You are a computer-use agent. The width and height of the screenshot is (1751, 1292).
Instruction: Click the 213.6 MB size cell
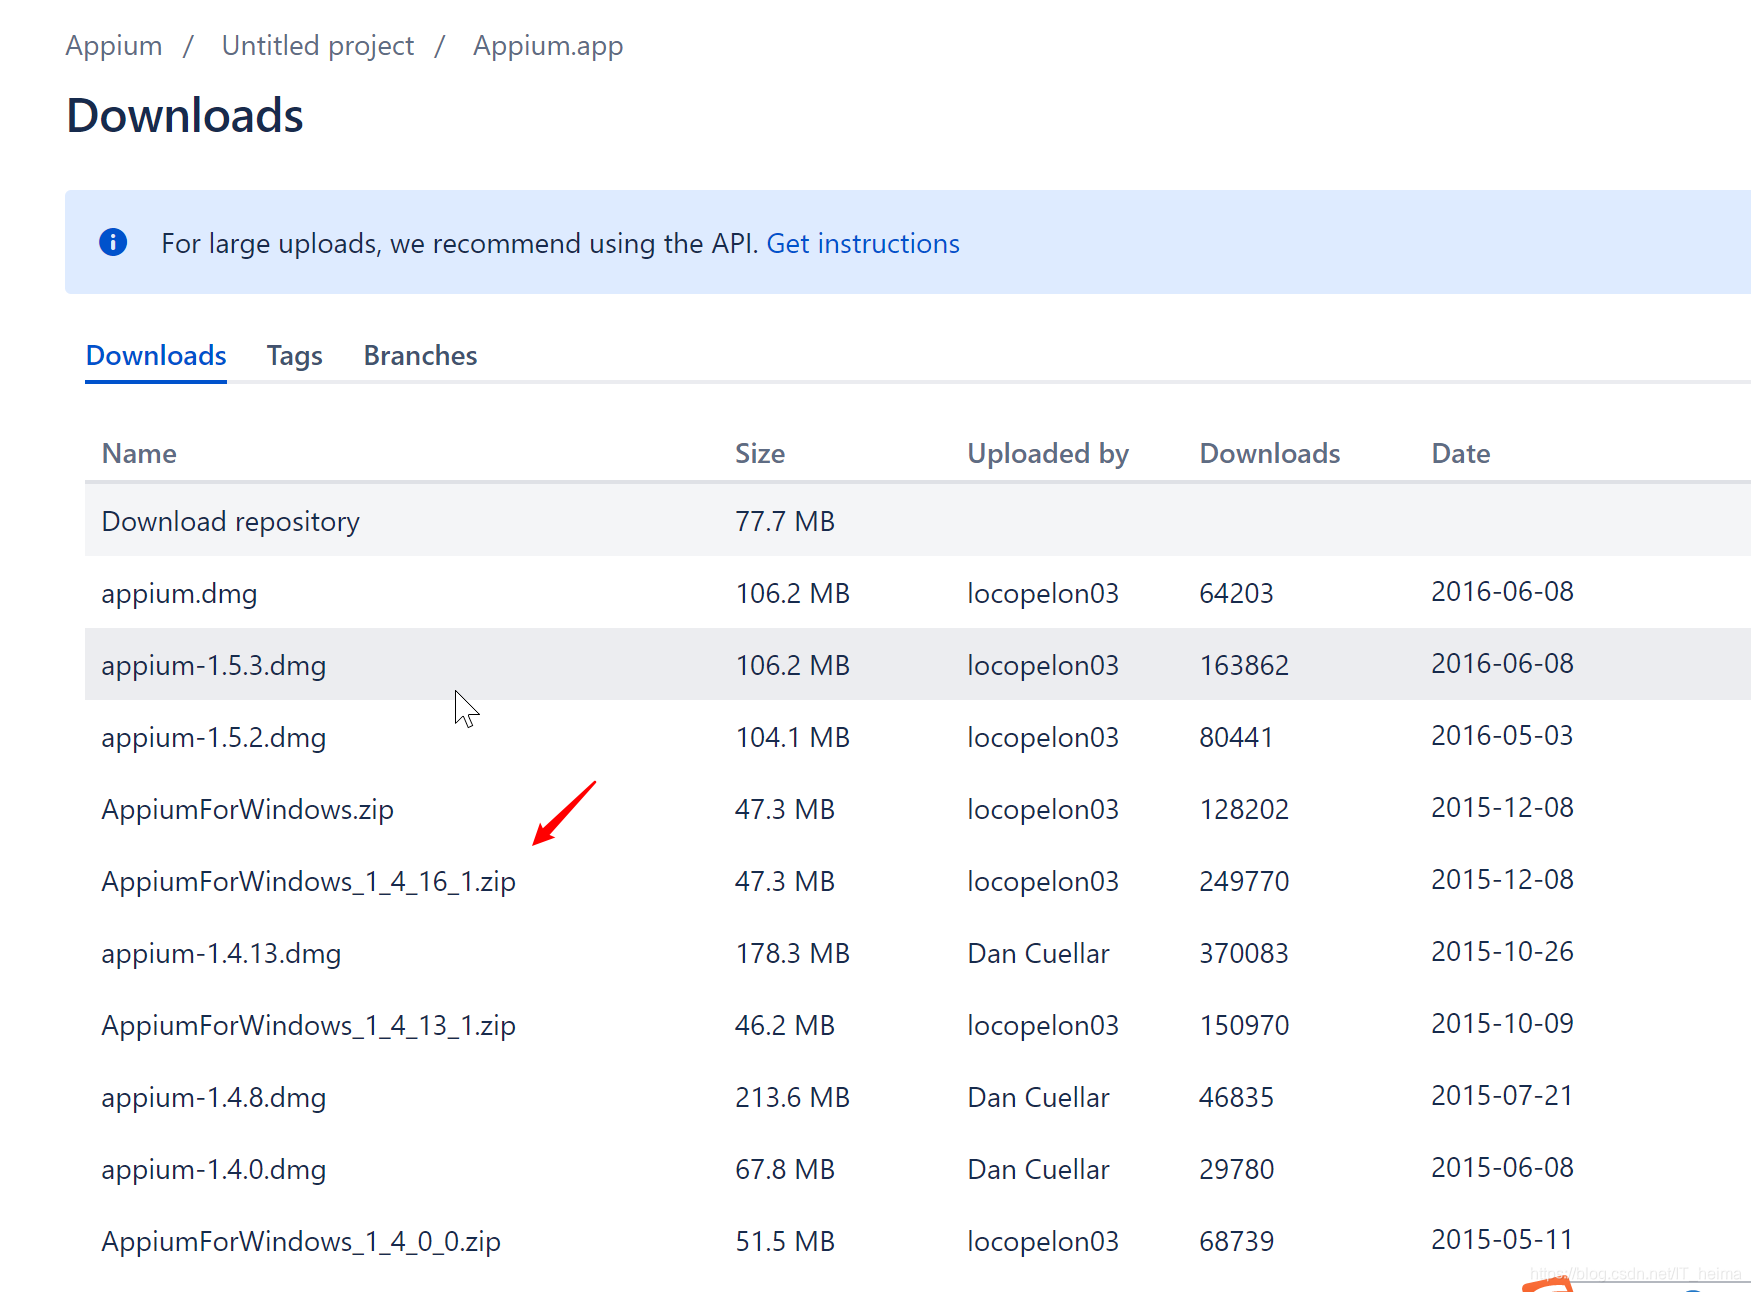(x=792, y=1098)
